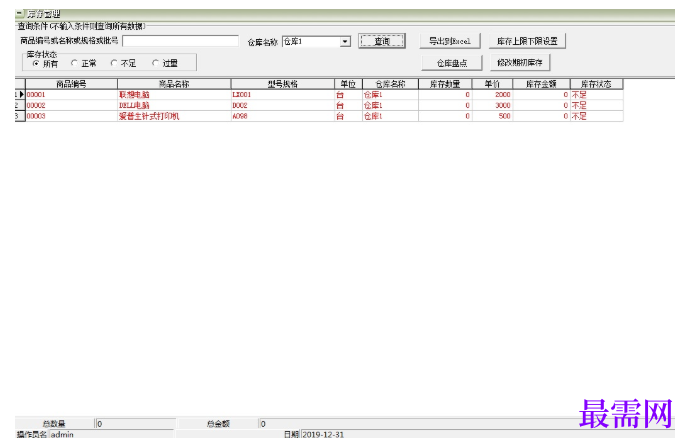This screenshot has height=445, width=691.
Task: Click the 库存金额 column header
Action: coord(541,84)
